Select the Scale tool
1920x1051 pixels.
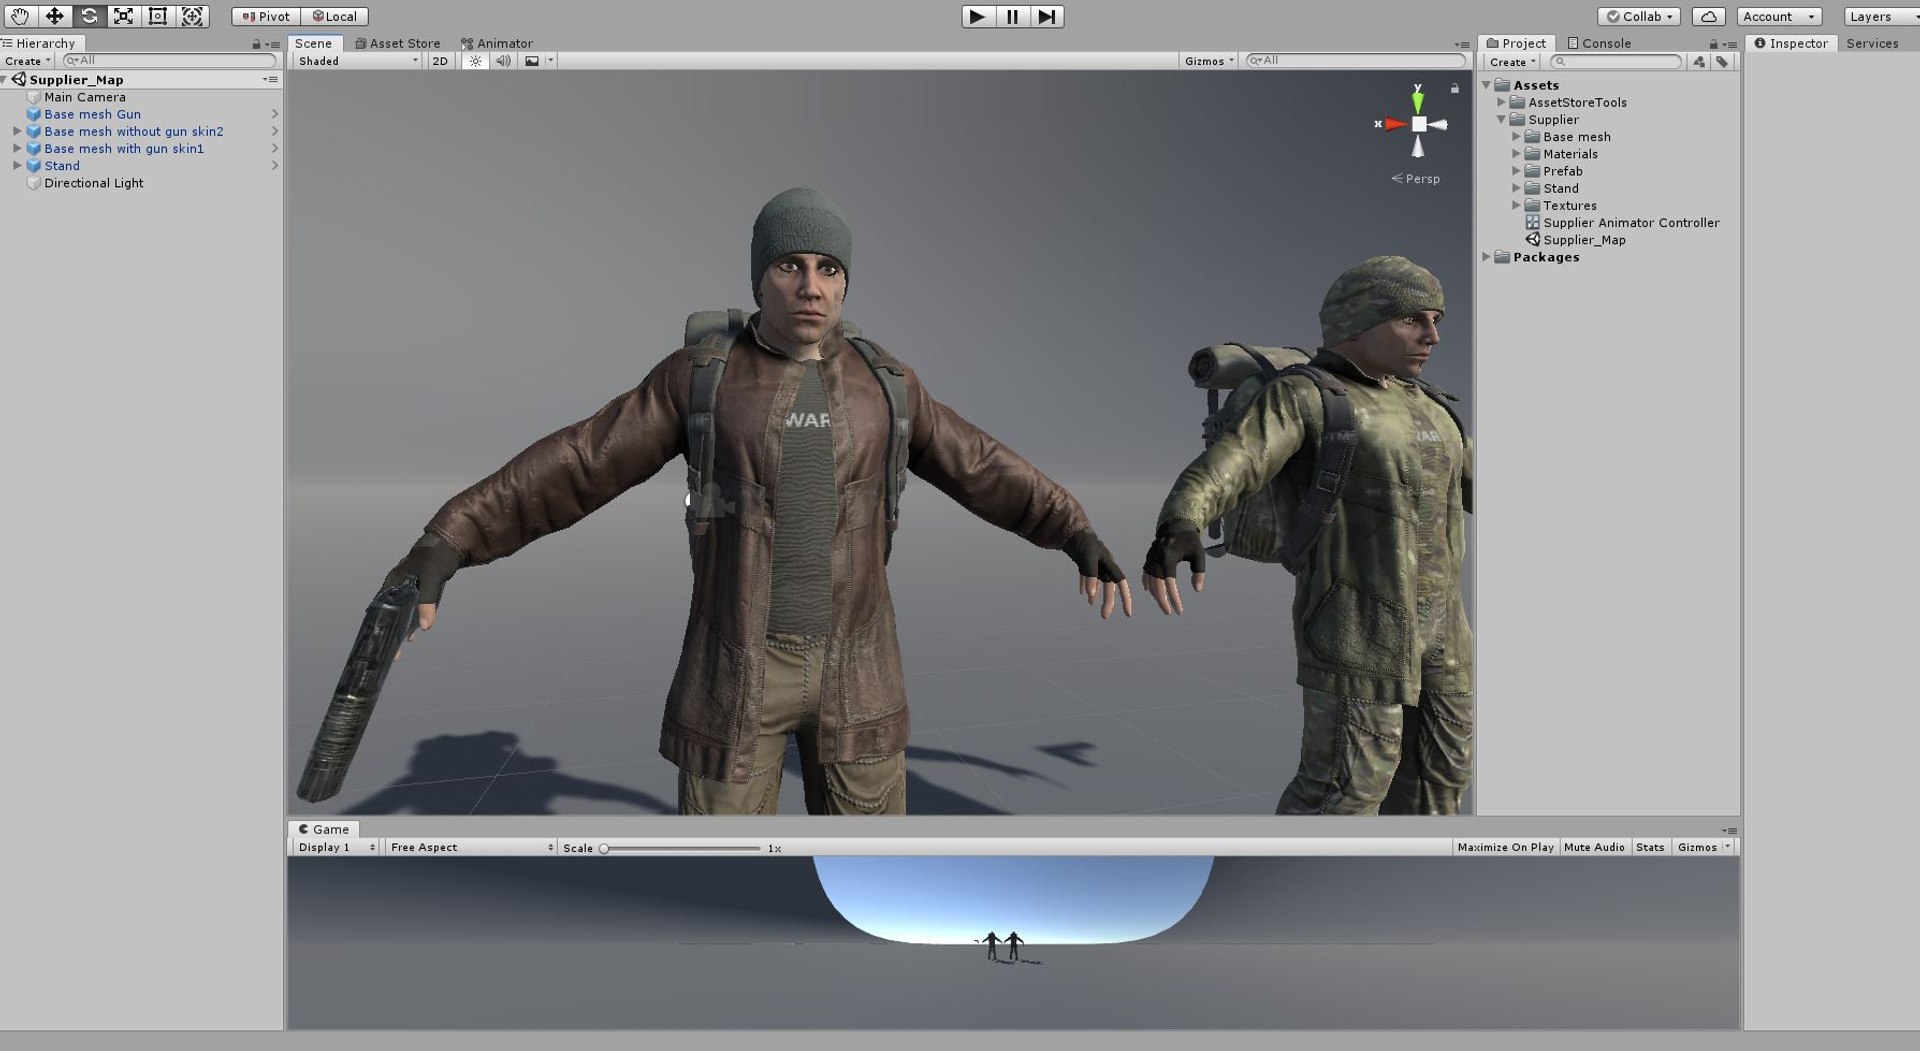123,16
